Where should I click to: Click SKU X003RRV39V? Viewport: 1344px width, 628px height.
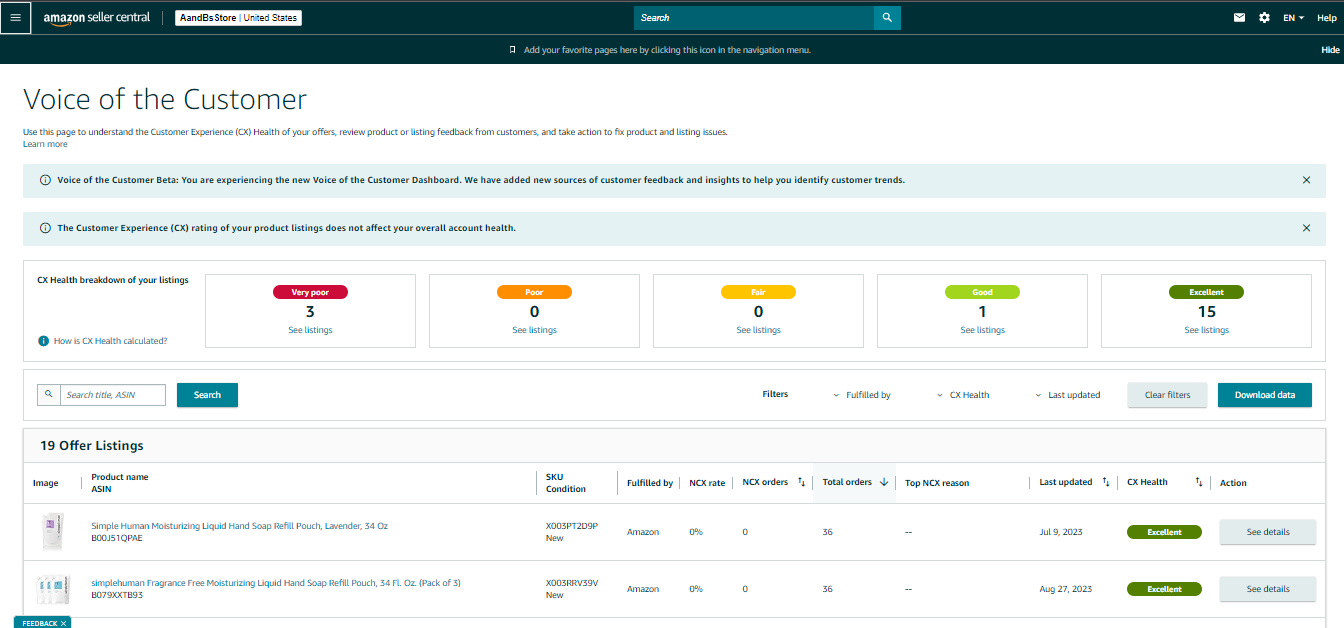pos(572,582)
